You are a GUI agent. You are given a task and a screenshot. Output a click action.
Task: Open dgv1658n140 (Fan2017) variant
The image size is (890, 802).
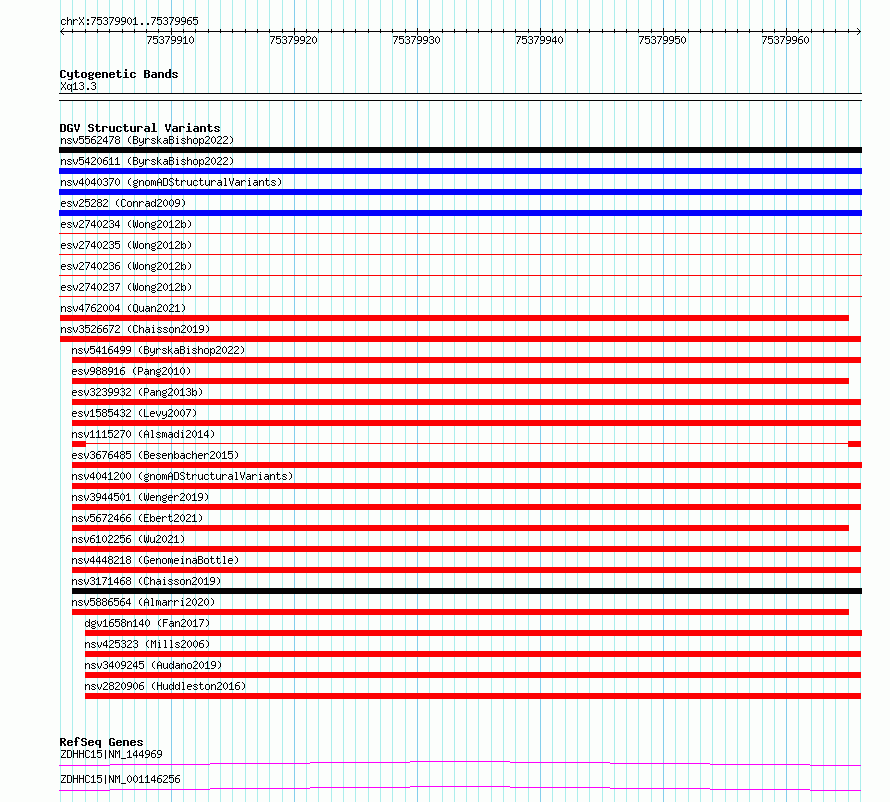pyautogui.click(x=147, y=623)
